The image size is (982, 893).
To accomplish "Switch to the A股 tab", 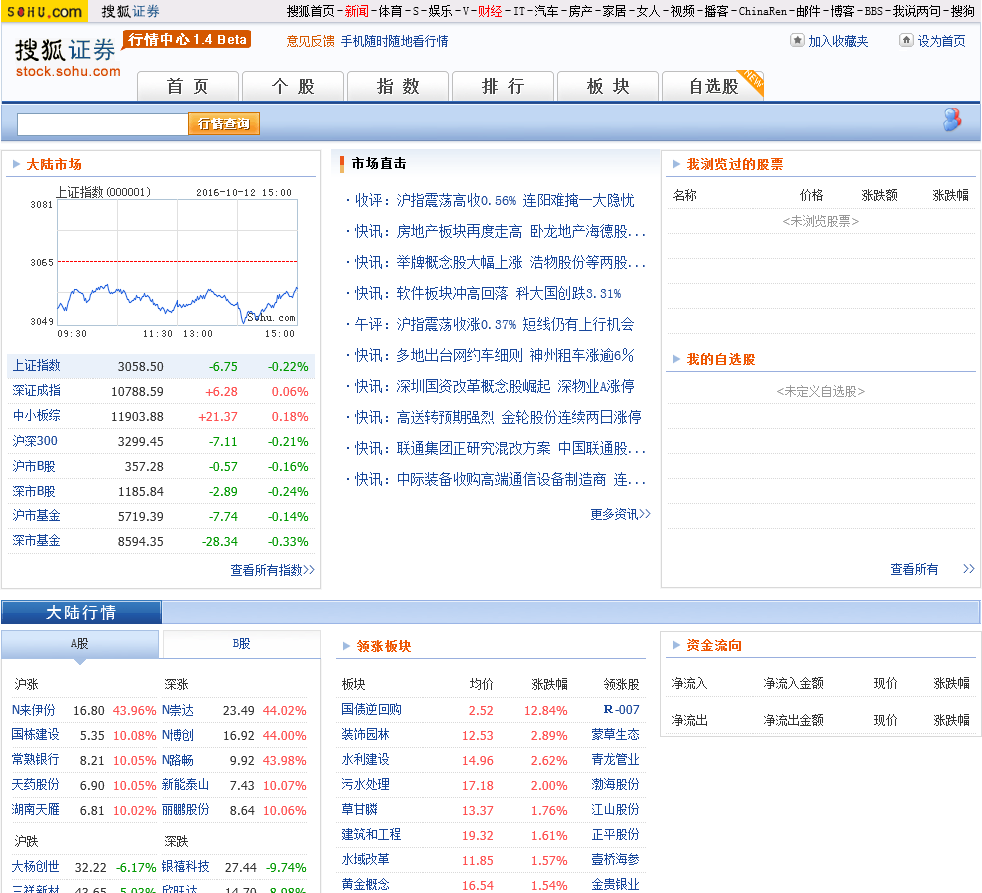I will tap(80, 644).
